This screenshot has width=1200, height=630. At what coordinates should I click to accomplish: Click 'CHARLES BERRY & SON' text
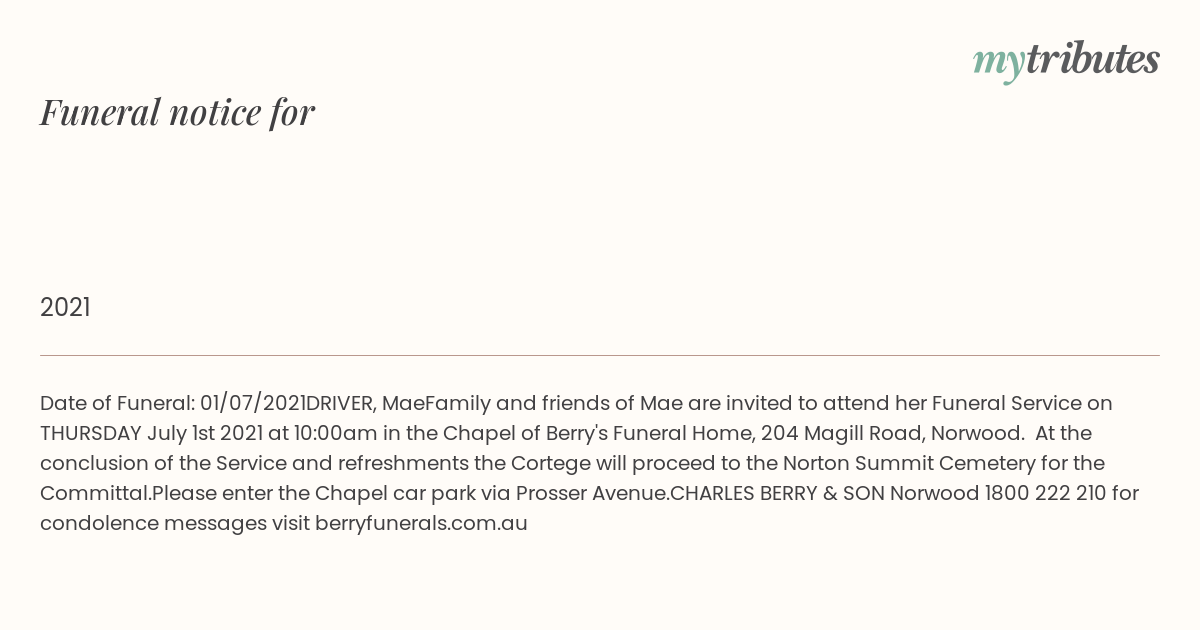pyautogui.click(x=777, y=493)
